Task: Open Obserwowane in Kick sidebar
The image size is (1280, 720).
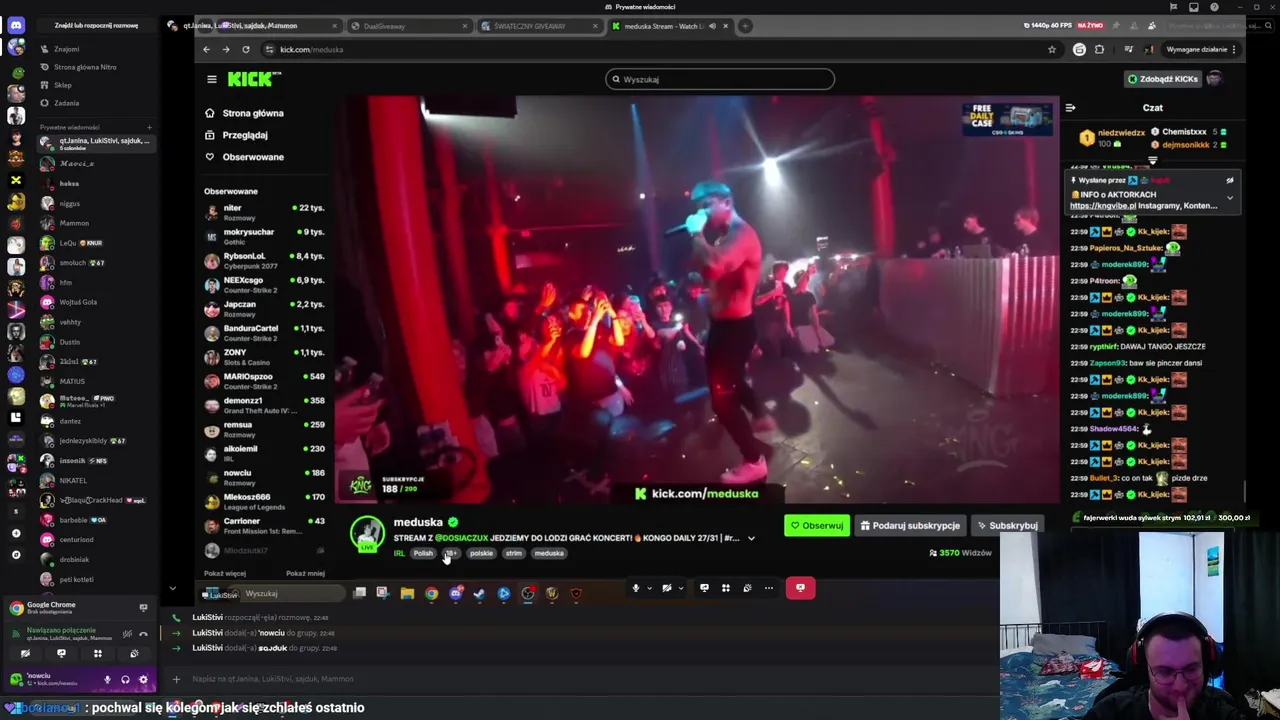Action: pos(244,157)
